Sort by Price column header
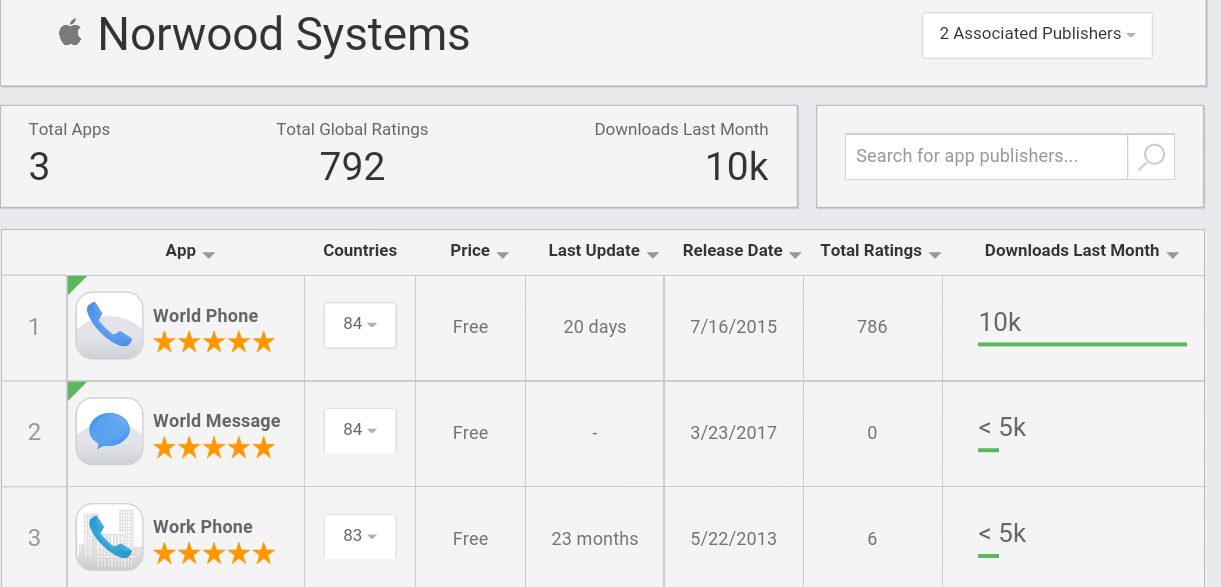Screen dimensions: 1221x587 click(x=479, y=251)
